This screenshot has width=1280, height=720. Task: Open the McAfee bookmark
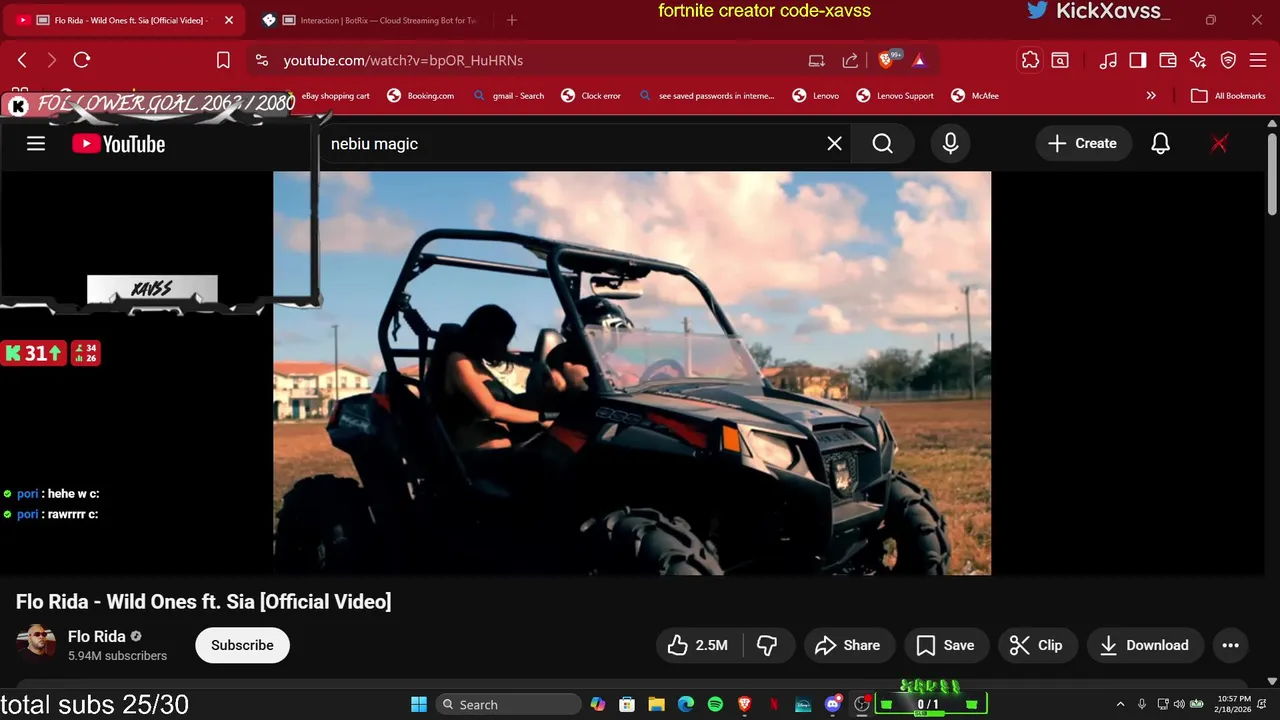[975, 96]
